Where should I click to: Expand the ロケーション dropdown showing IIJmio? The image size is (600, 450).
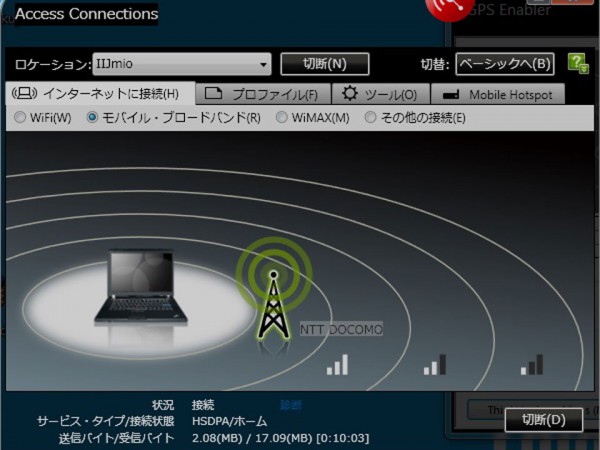(182, 64)
